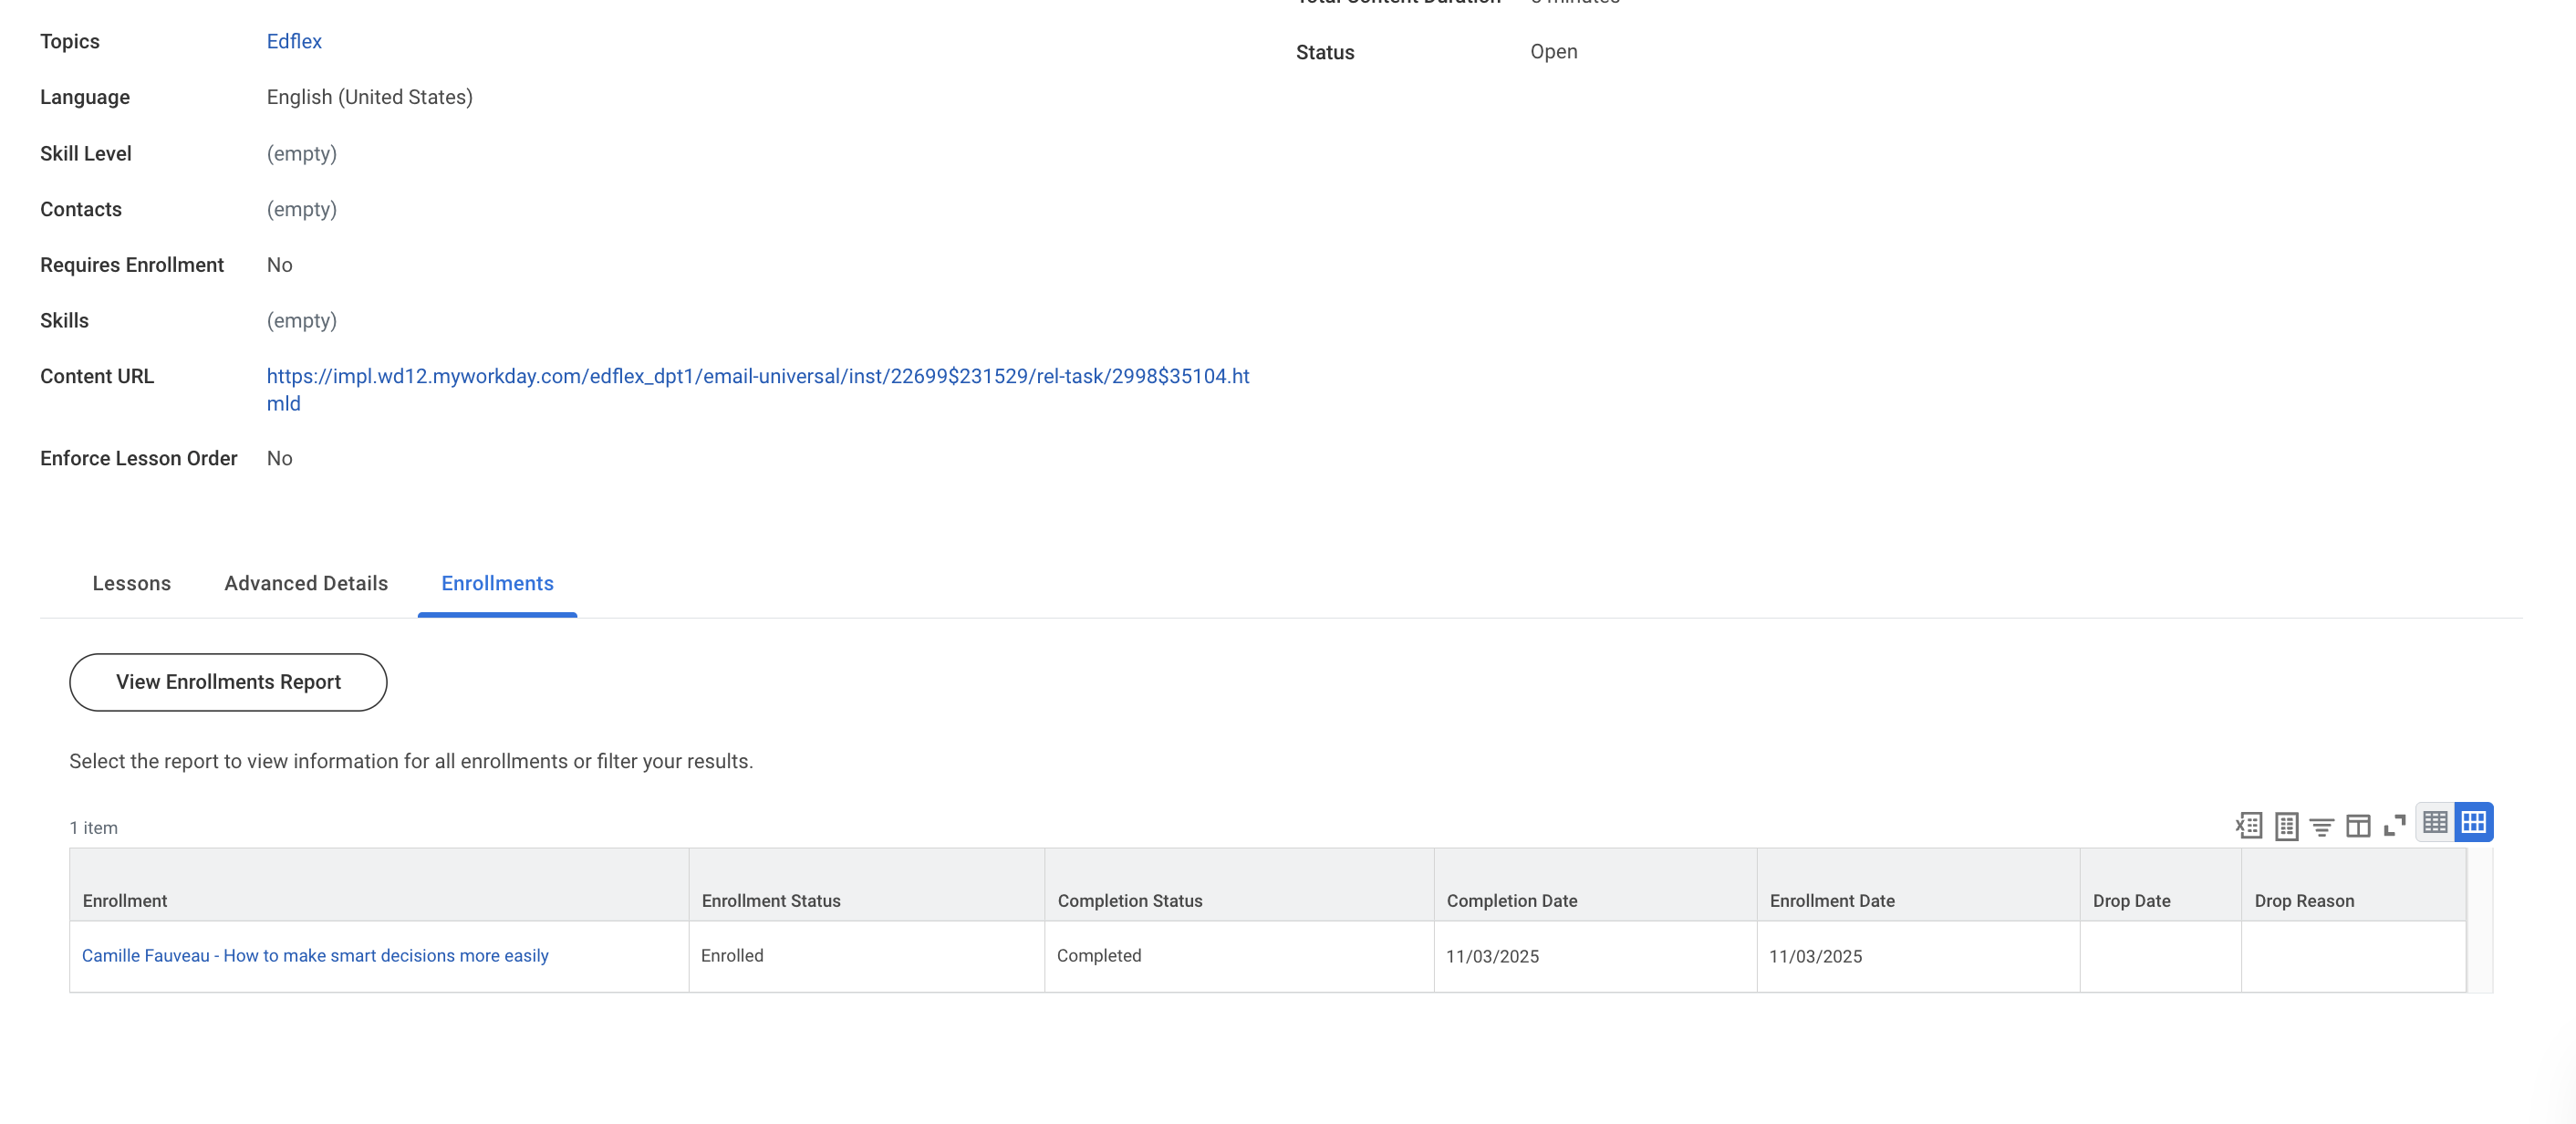Switch to the Advanced Details tab
This screenshot has width=2576, height=1124.
pyautogui.click(x=306, y=583)
